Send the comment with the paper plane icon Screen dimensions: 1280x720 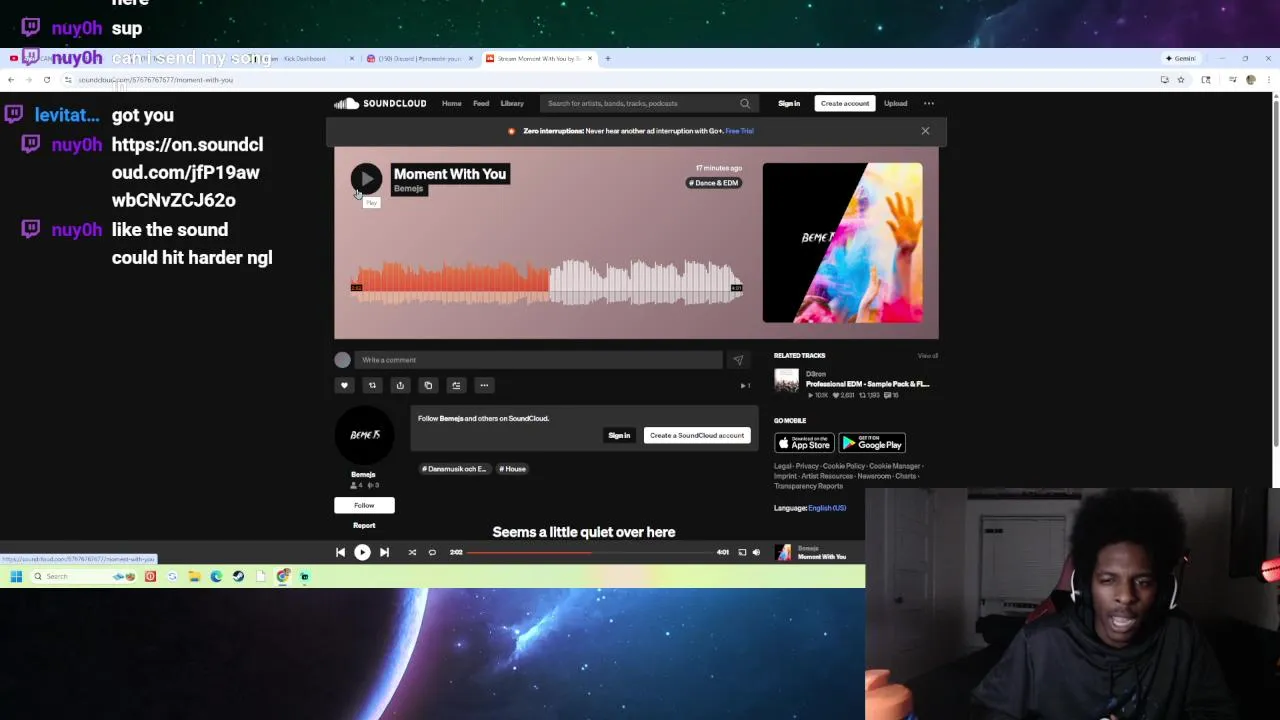coord(738,360)
